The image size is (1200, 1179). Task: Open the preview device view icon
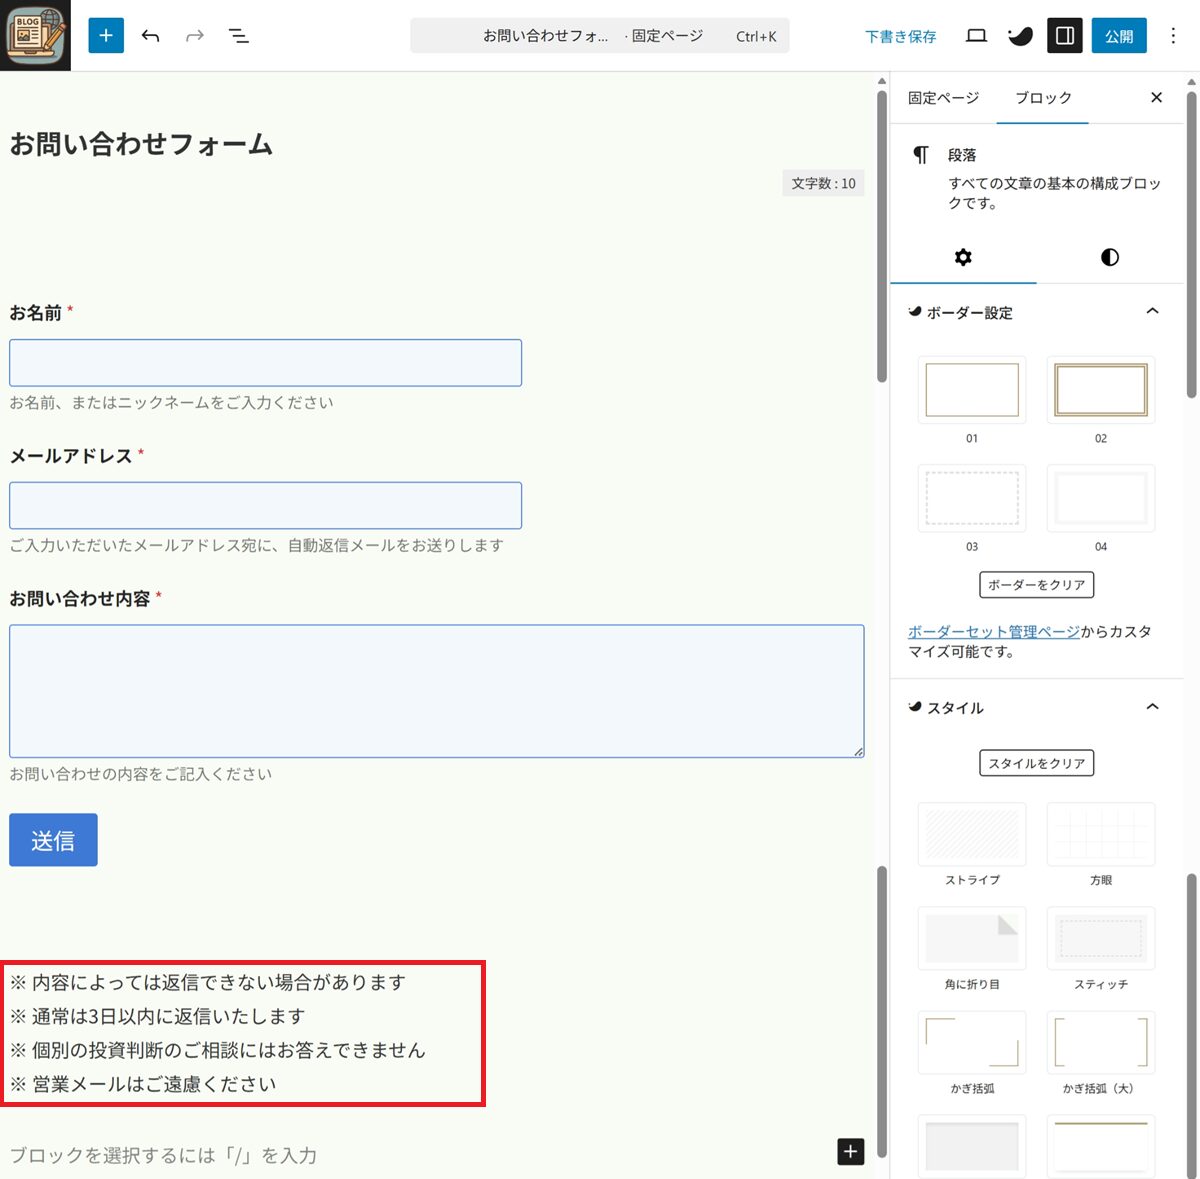click(x=976, y=36)
